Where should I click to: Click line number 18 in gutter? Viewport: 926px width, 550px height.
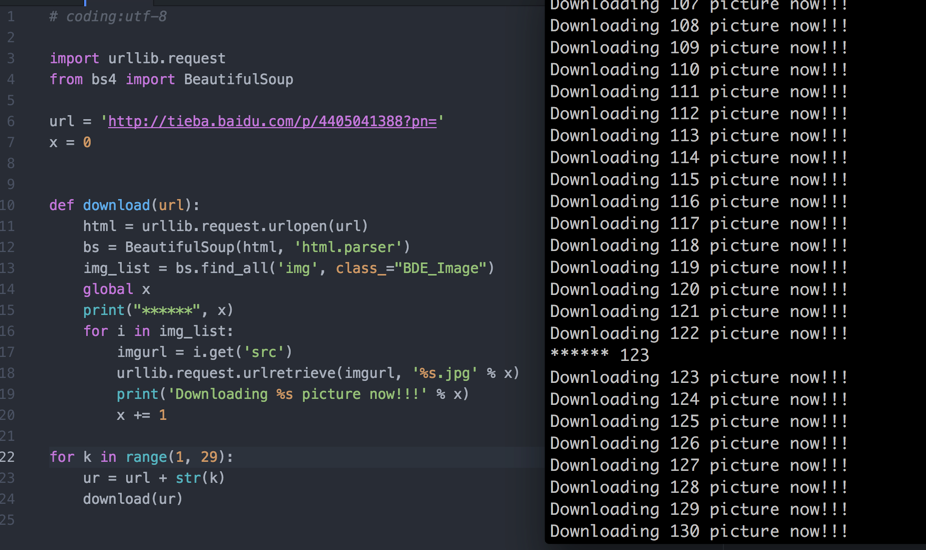(x=8, y=373)
